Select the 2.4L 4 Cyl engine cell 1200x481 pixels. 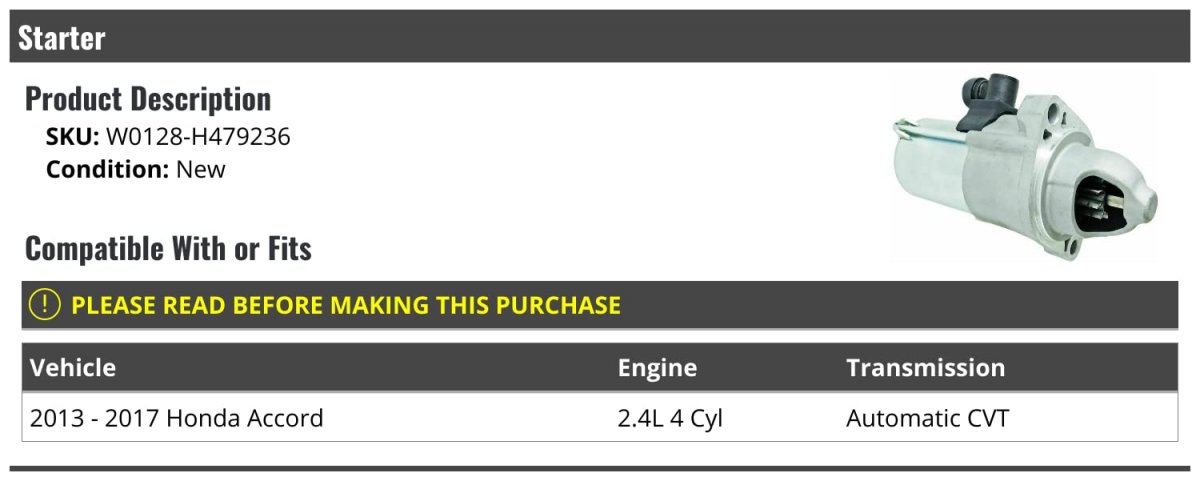(x=670, y=418)
